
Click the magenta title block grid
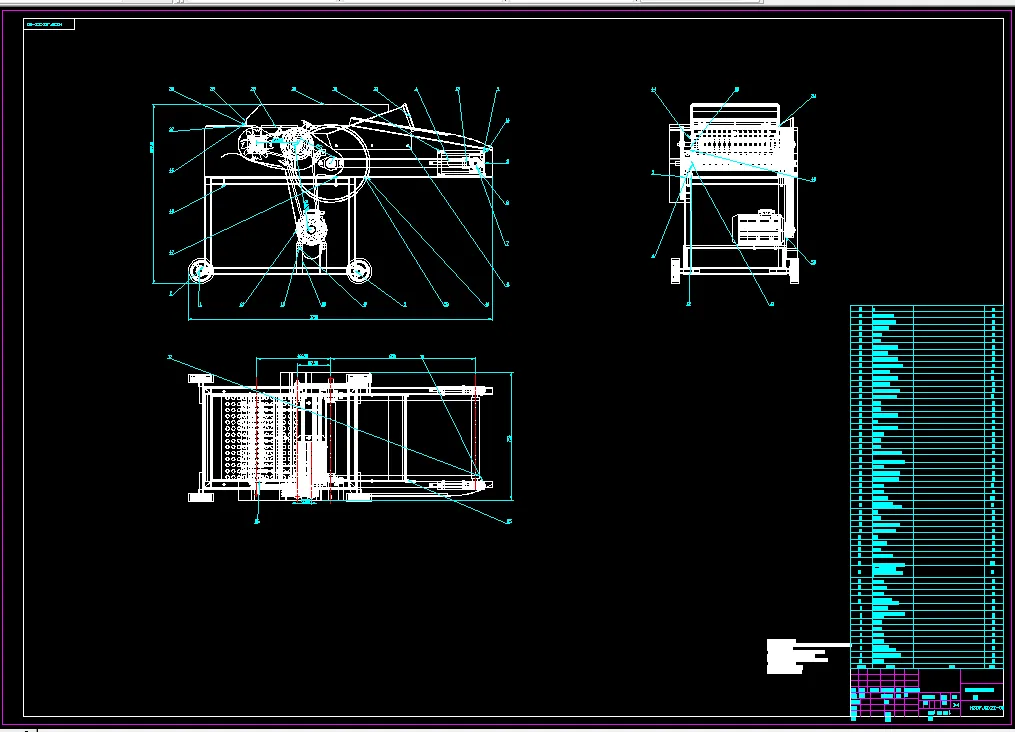[926, 694]
